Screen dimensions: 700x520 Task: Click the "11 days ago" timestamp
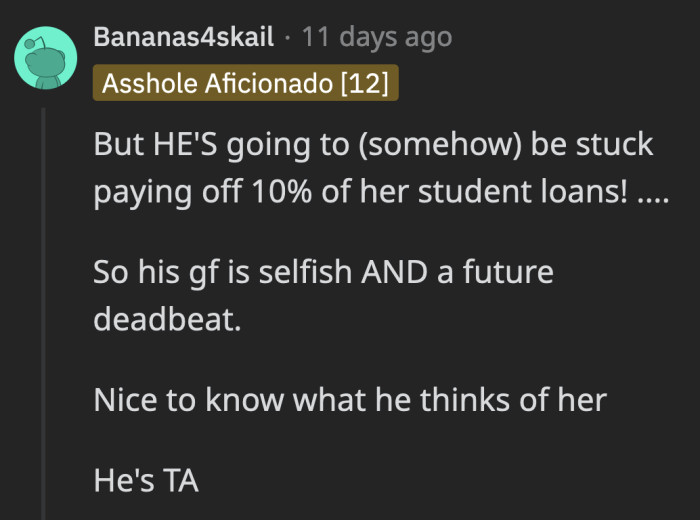376,38
